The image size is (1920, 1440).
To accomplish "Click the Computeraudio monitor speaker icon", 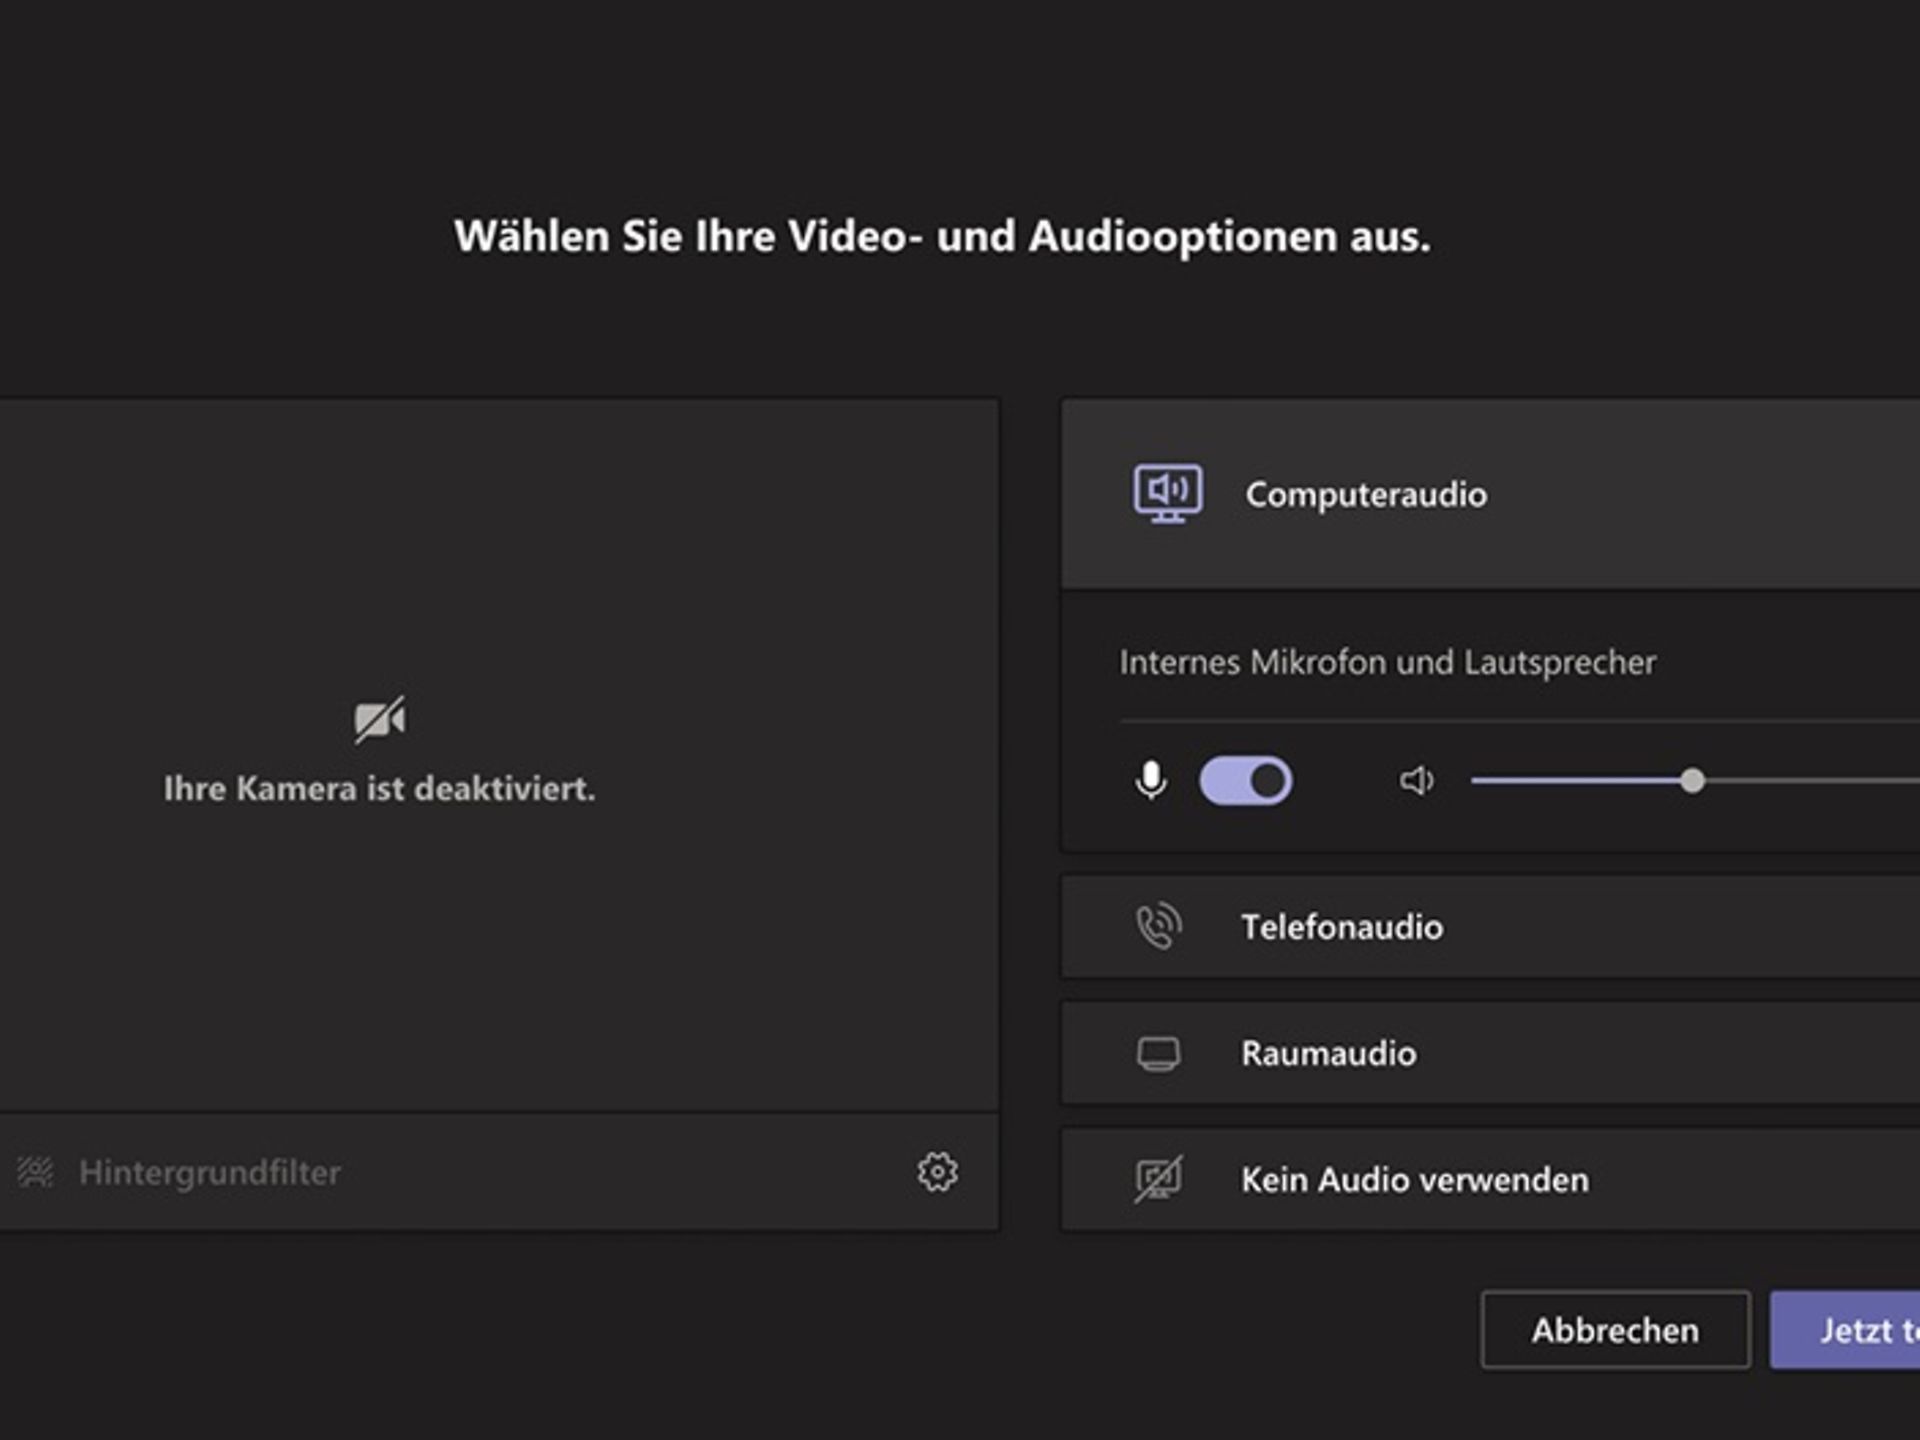I will click(x=1167, y=493).
